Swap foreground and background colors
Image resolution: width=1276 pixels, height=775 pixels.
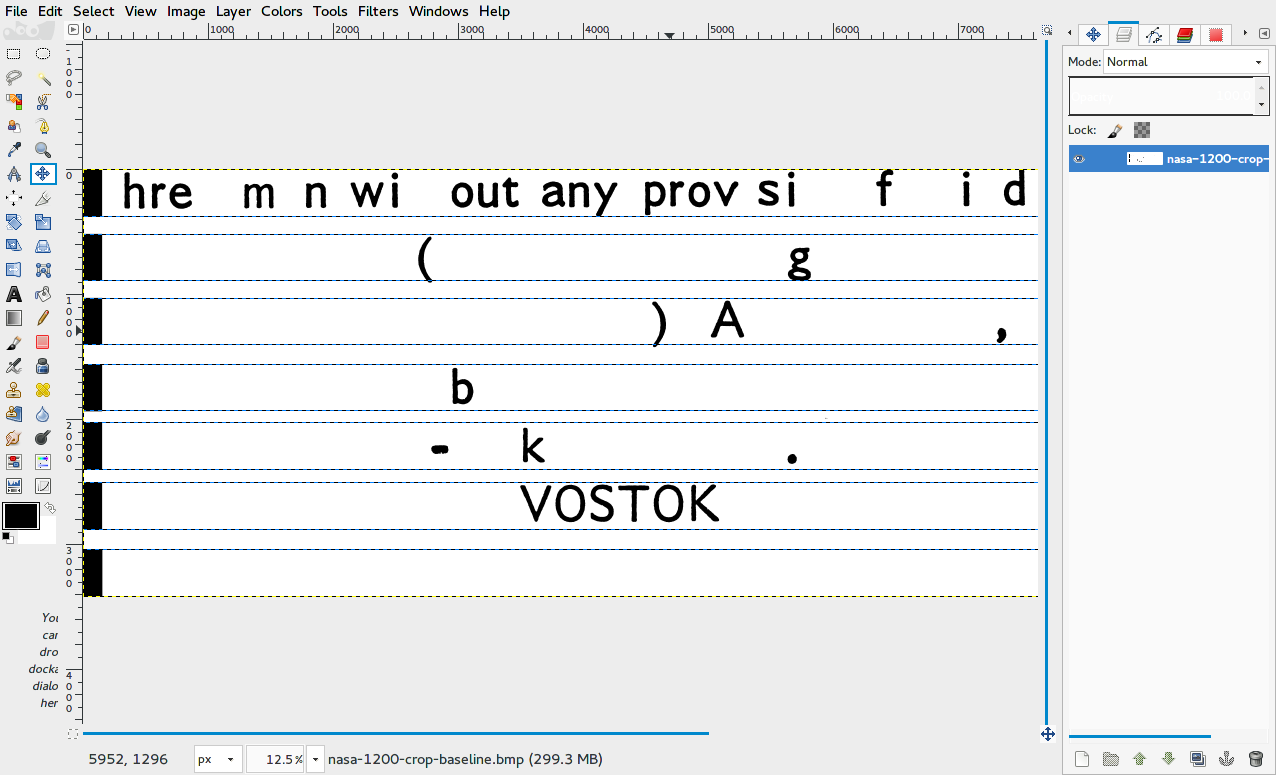49,509
